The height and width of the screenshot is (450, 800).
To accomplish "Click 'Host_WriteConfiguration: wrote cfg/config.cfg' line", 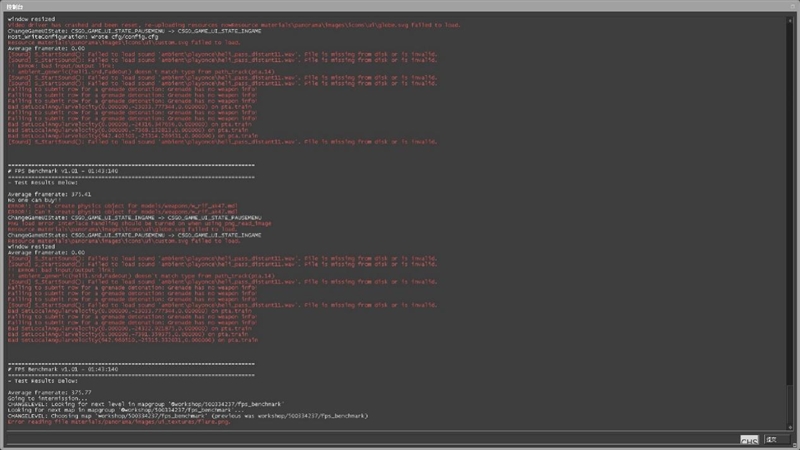I will pyautogui.click(x=83, y=37).
